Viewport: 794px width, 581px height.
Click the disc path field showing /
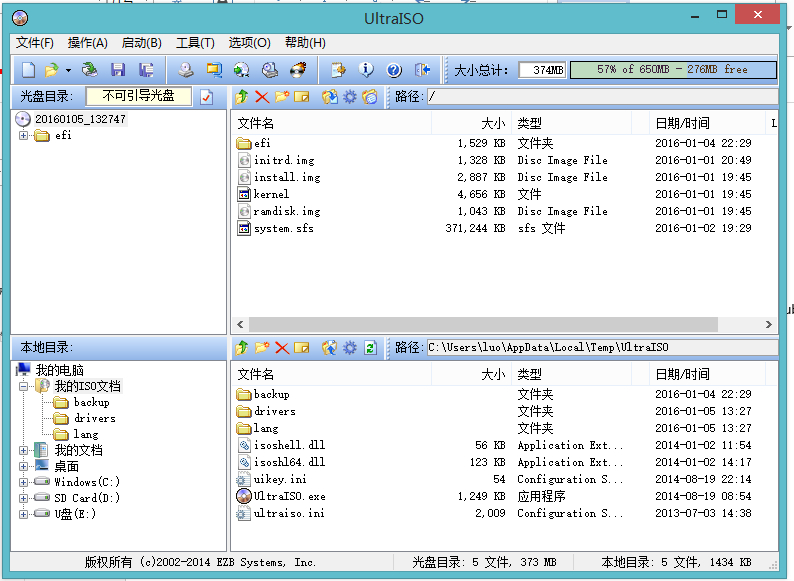(x=602, y=96)
